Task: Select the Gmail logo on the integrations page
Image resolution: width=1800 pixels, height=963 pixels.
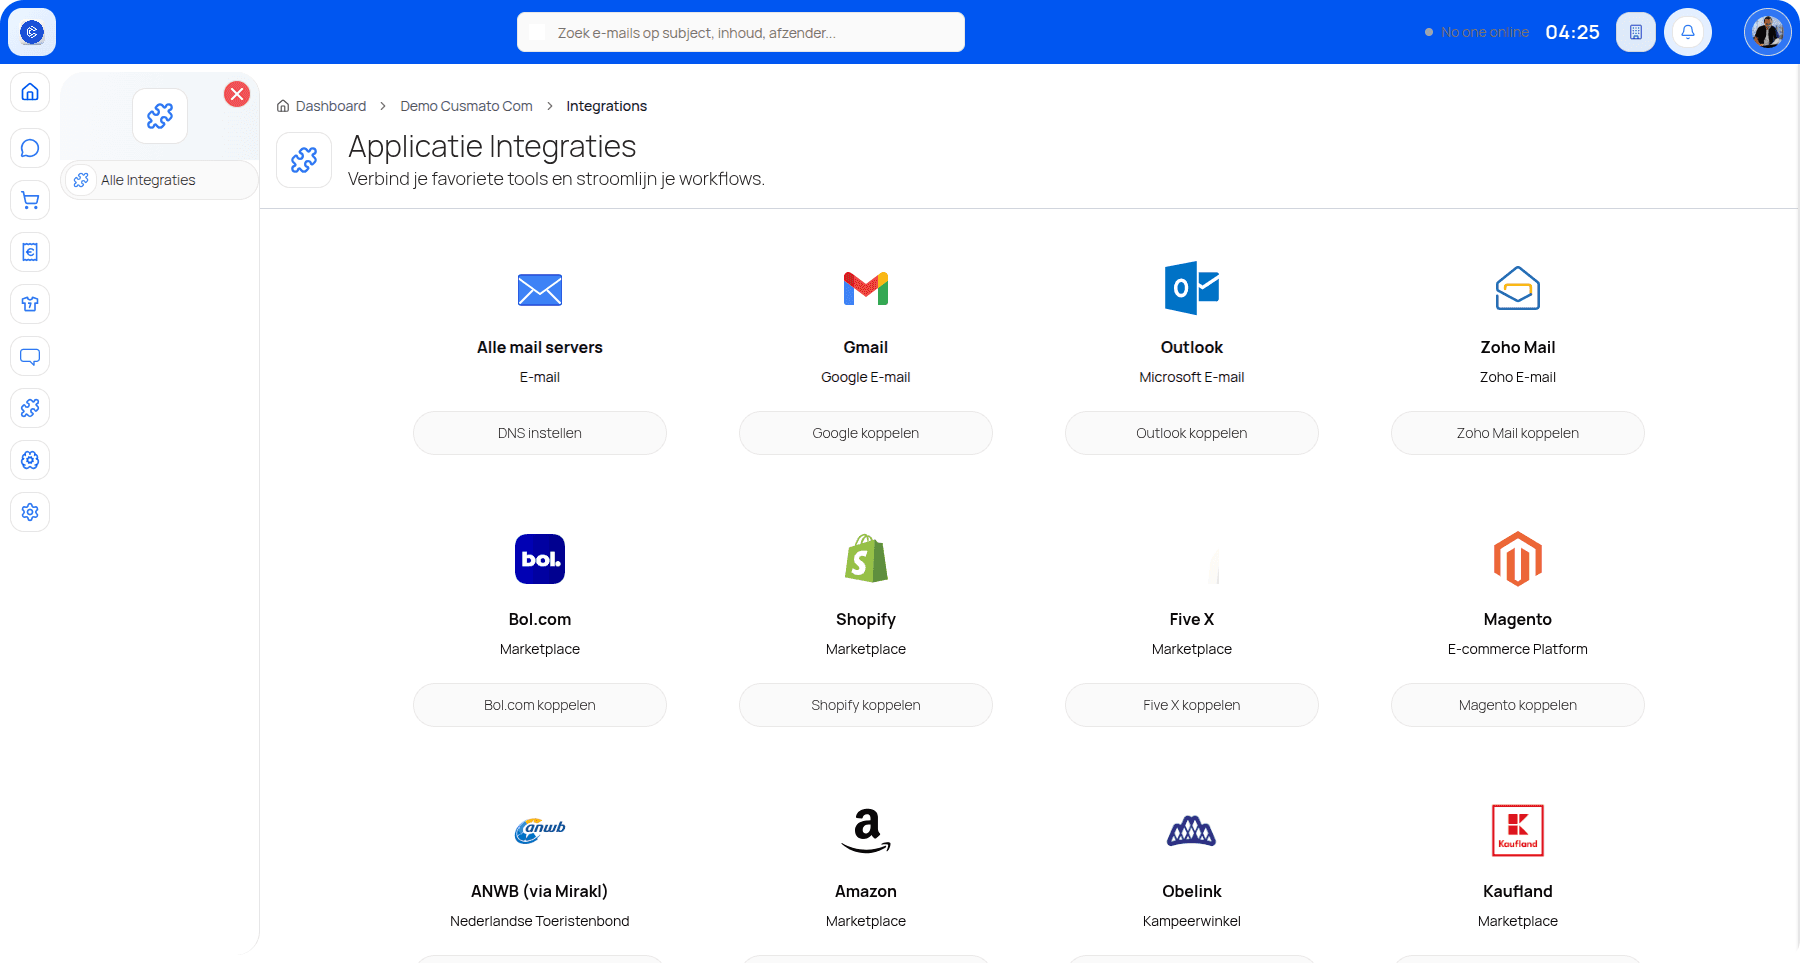Action: (865, 288)
